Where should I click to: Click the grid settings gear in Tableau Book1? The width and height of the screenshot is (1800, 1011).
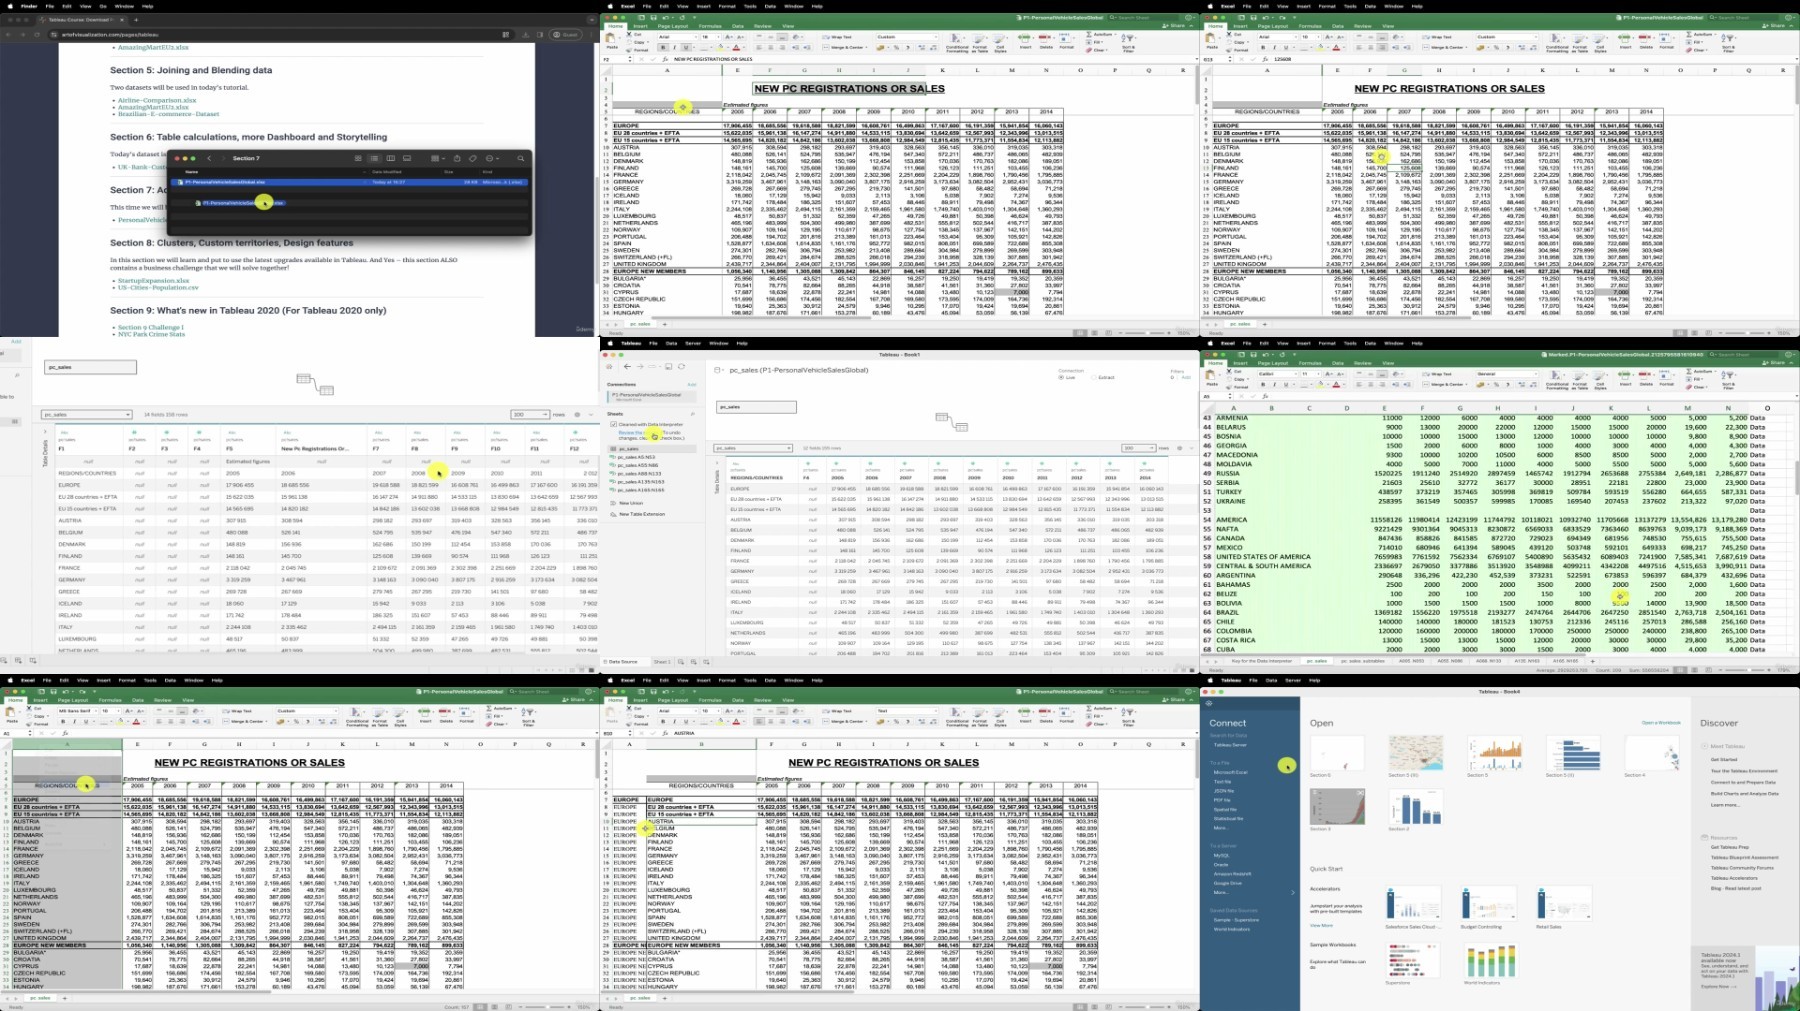click(x=1180, y=448)
